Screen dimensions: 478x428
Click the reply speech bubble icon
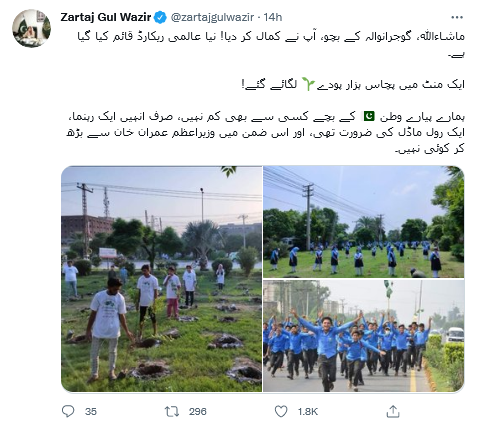coord(68,411)
